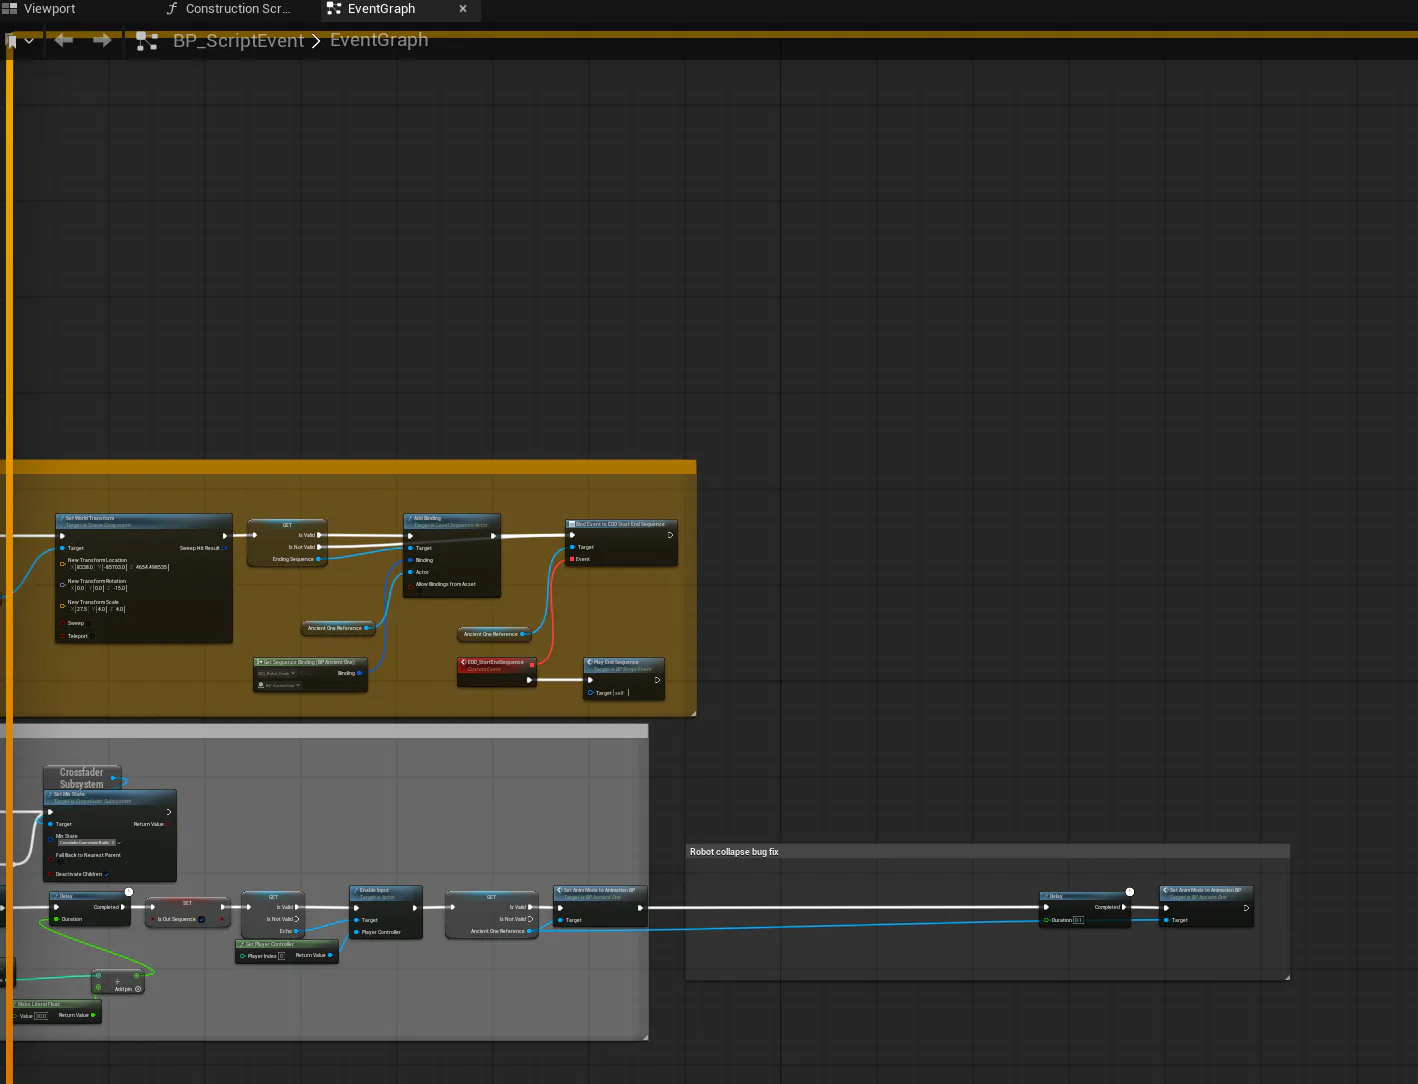Screen dimensions: 1418x1084
Task: Click the Echo output pin on GET node
Action: pyautogui.click(x=297, y=931)
